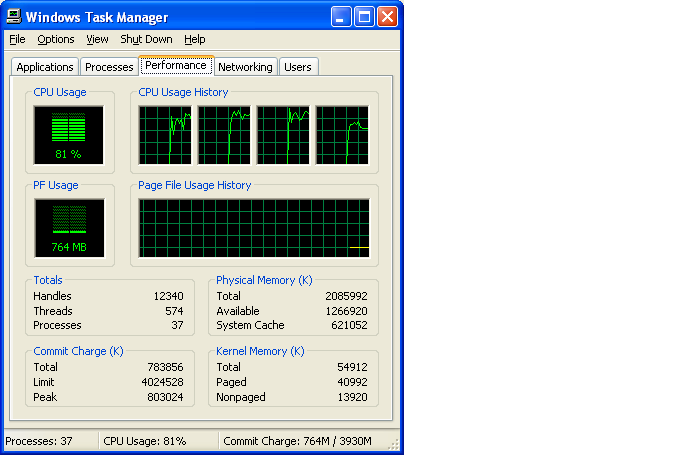Click the 'CPU Usage History' group label

[x=183, y=92]
